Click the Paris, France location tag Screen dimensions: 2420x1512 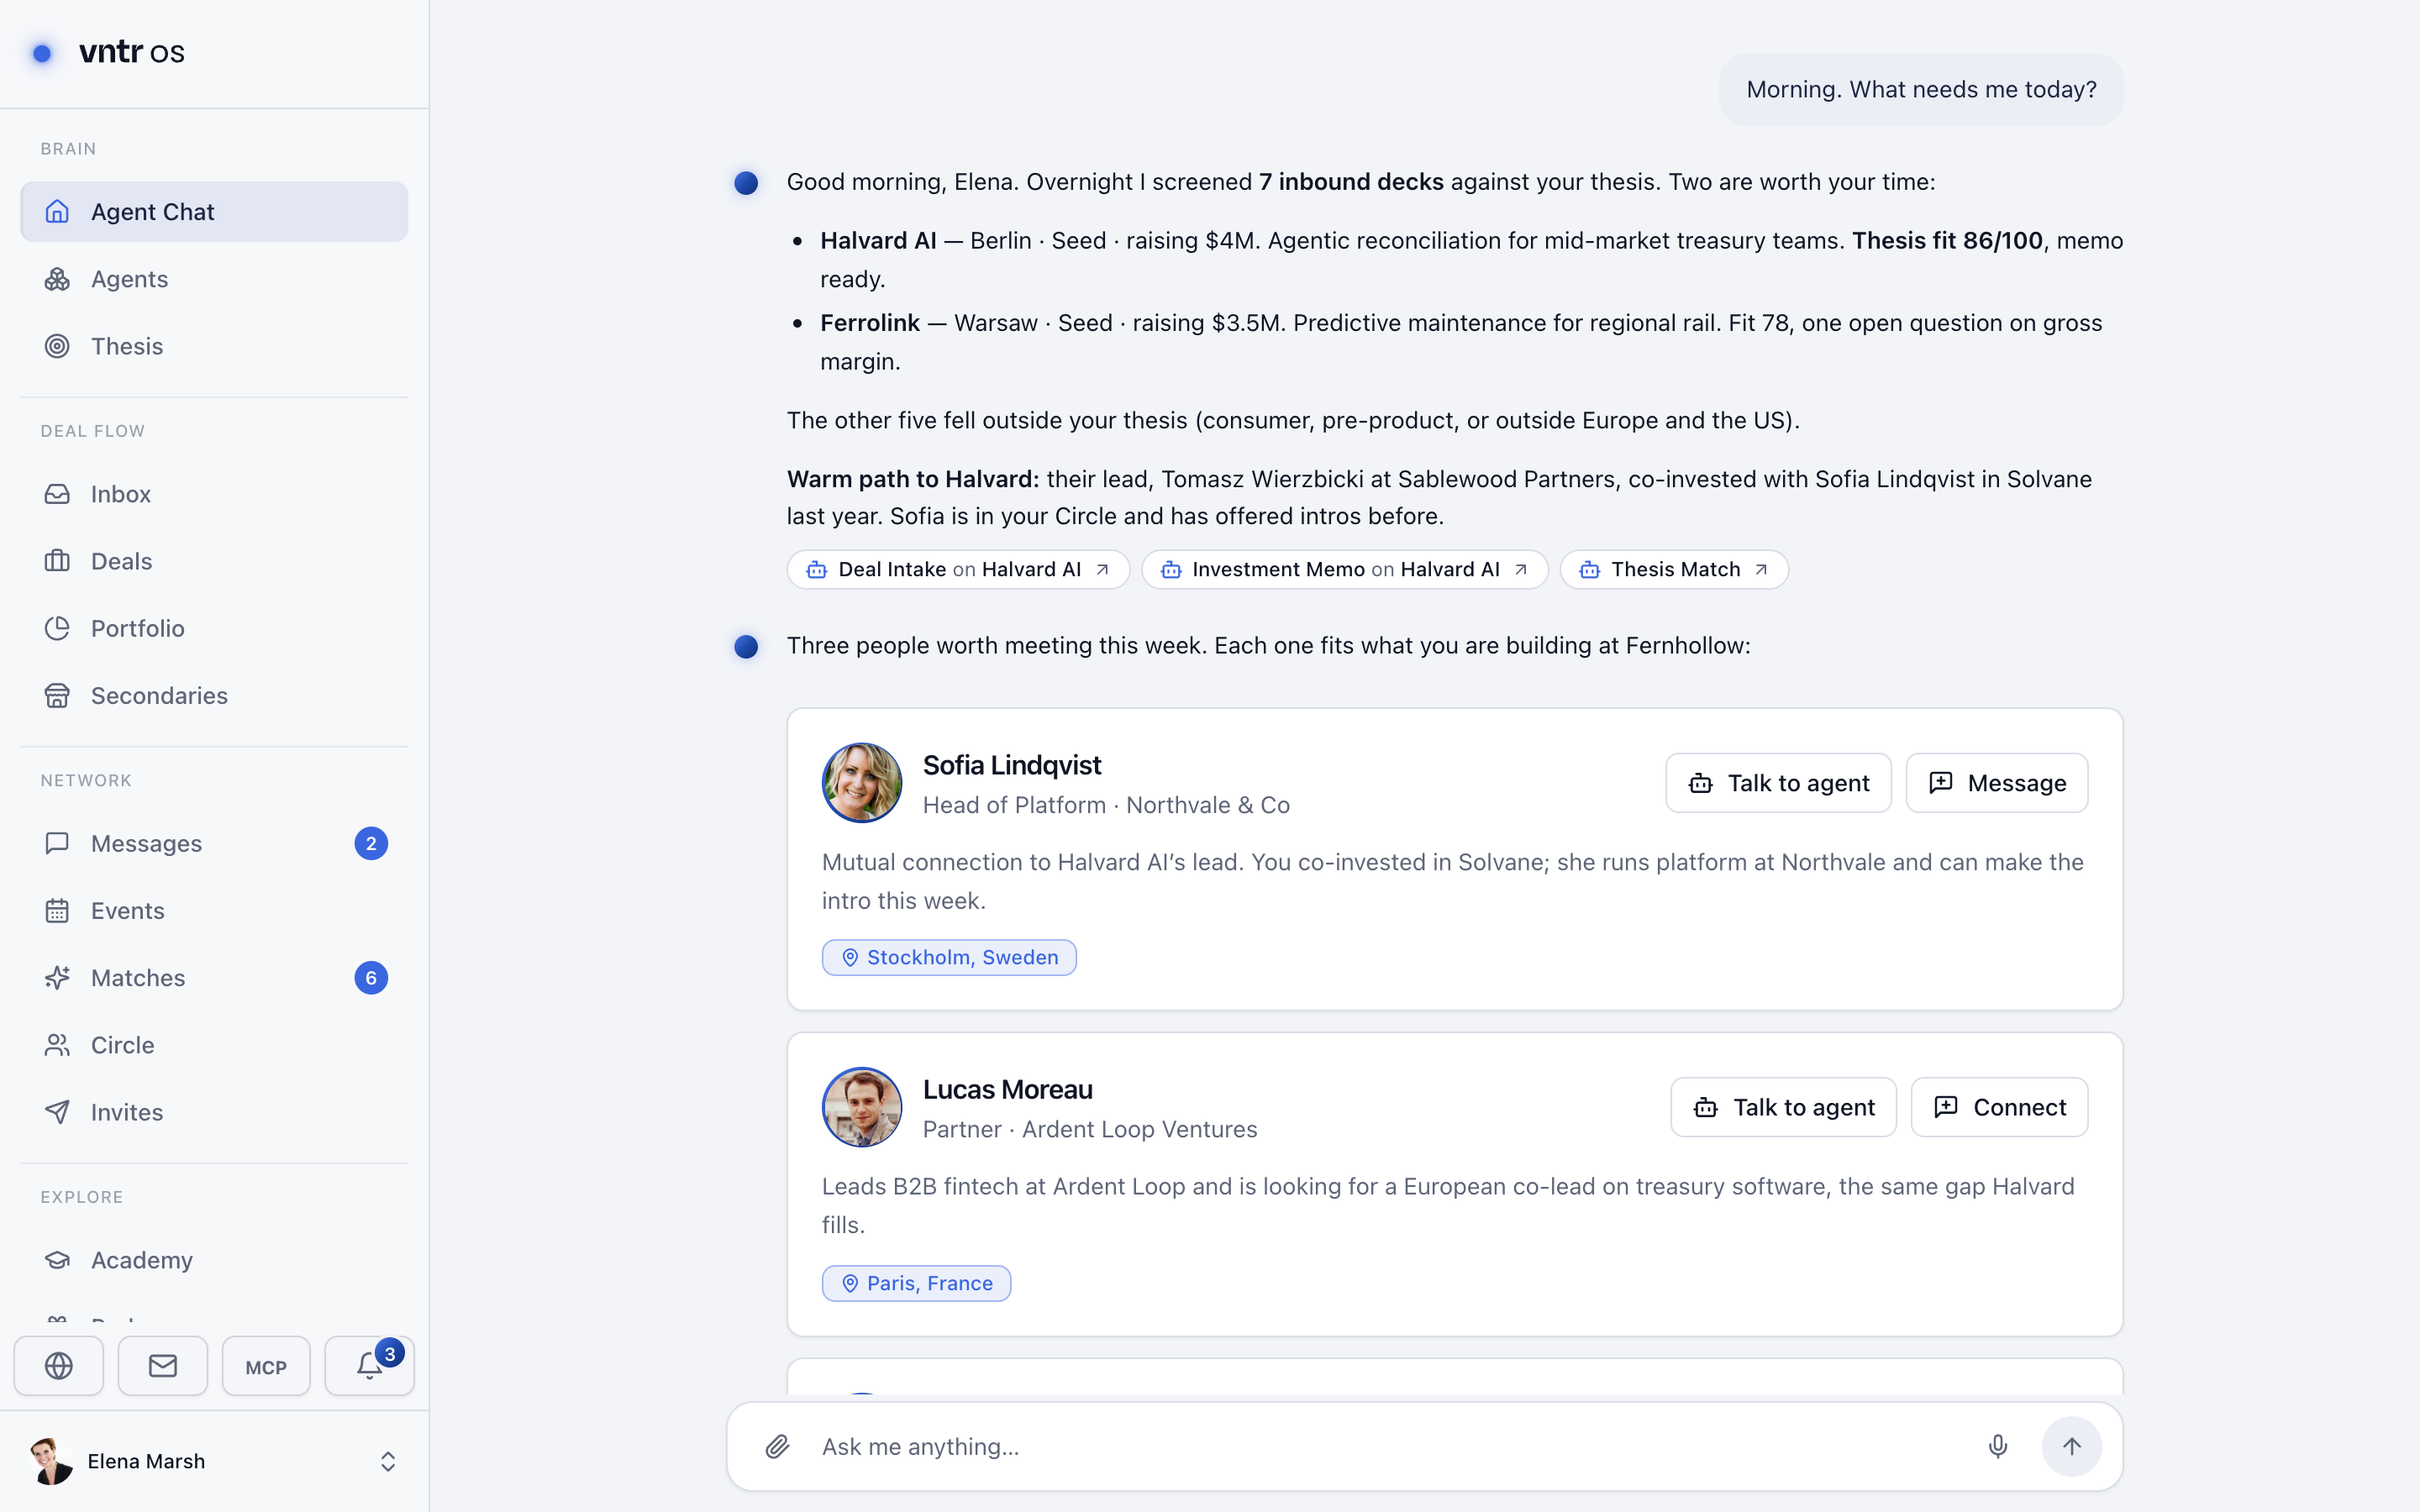point(916,1283)
